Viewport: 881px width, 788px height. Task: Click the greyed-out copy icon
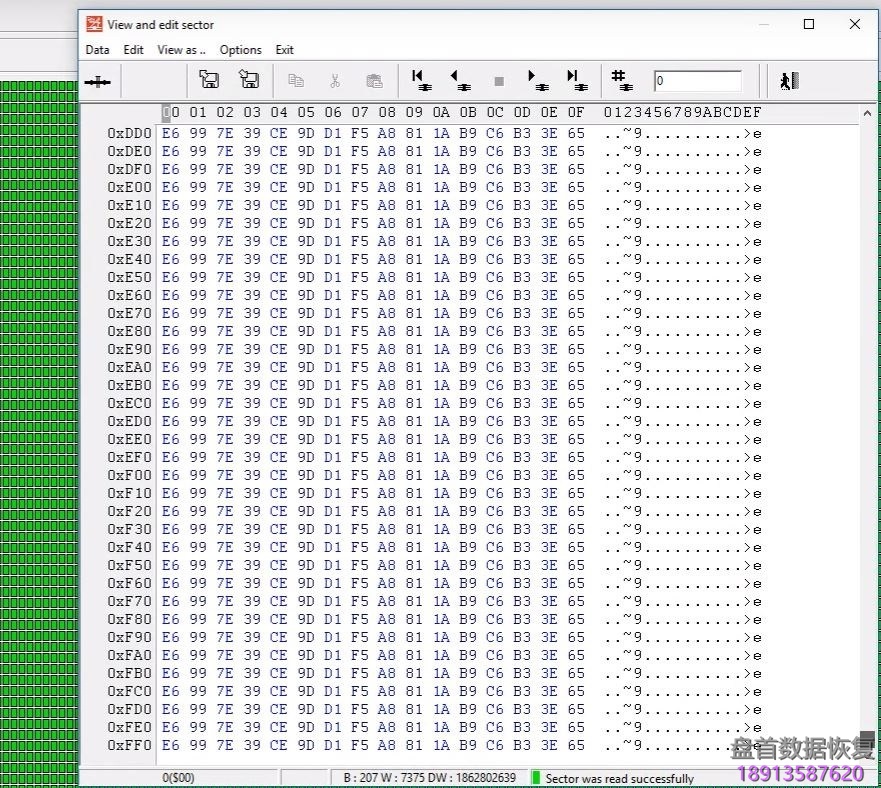(x=296, y=81)
